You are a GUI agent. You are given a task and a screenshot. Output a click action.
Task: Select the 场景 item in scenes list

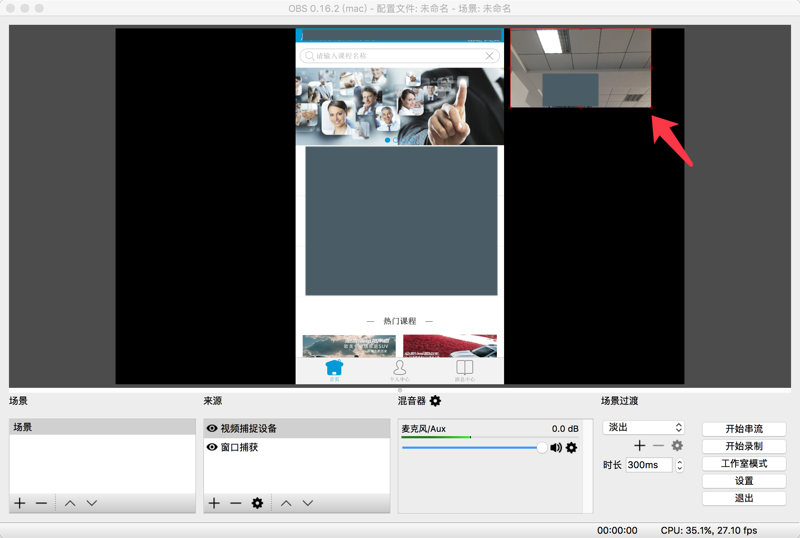[x=103, y=427]
